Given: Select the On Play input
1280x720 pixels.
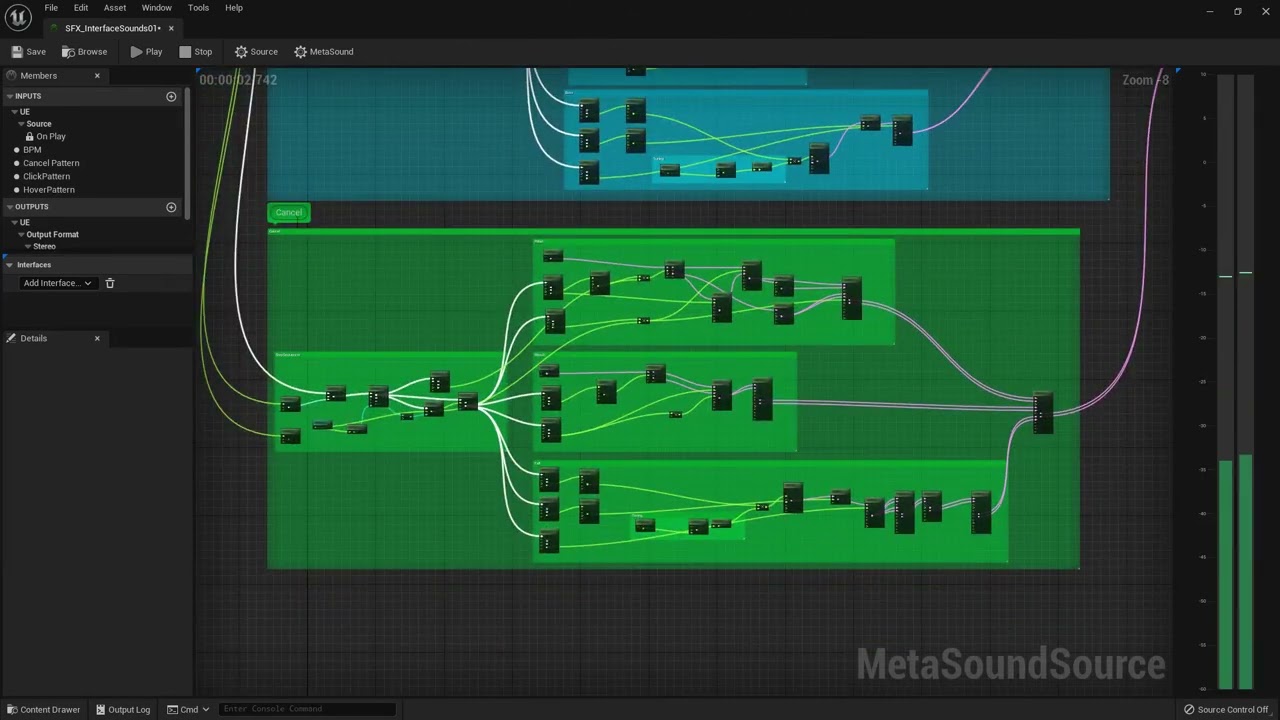Looking at the screenshot, I should [51, 137].
